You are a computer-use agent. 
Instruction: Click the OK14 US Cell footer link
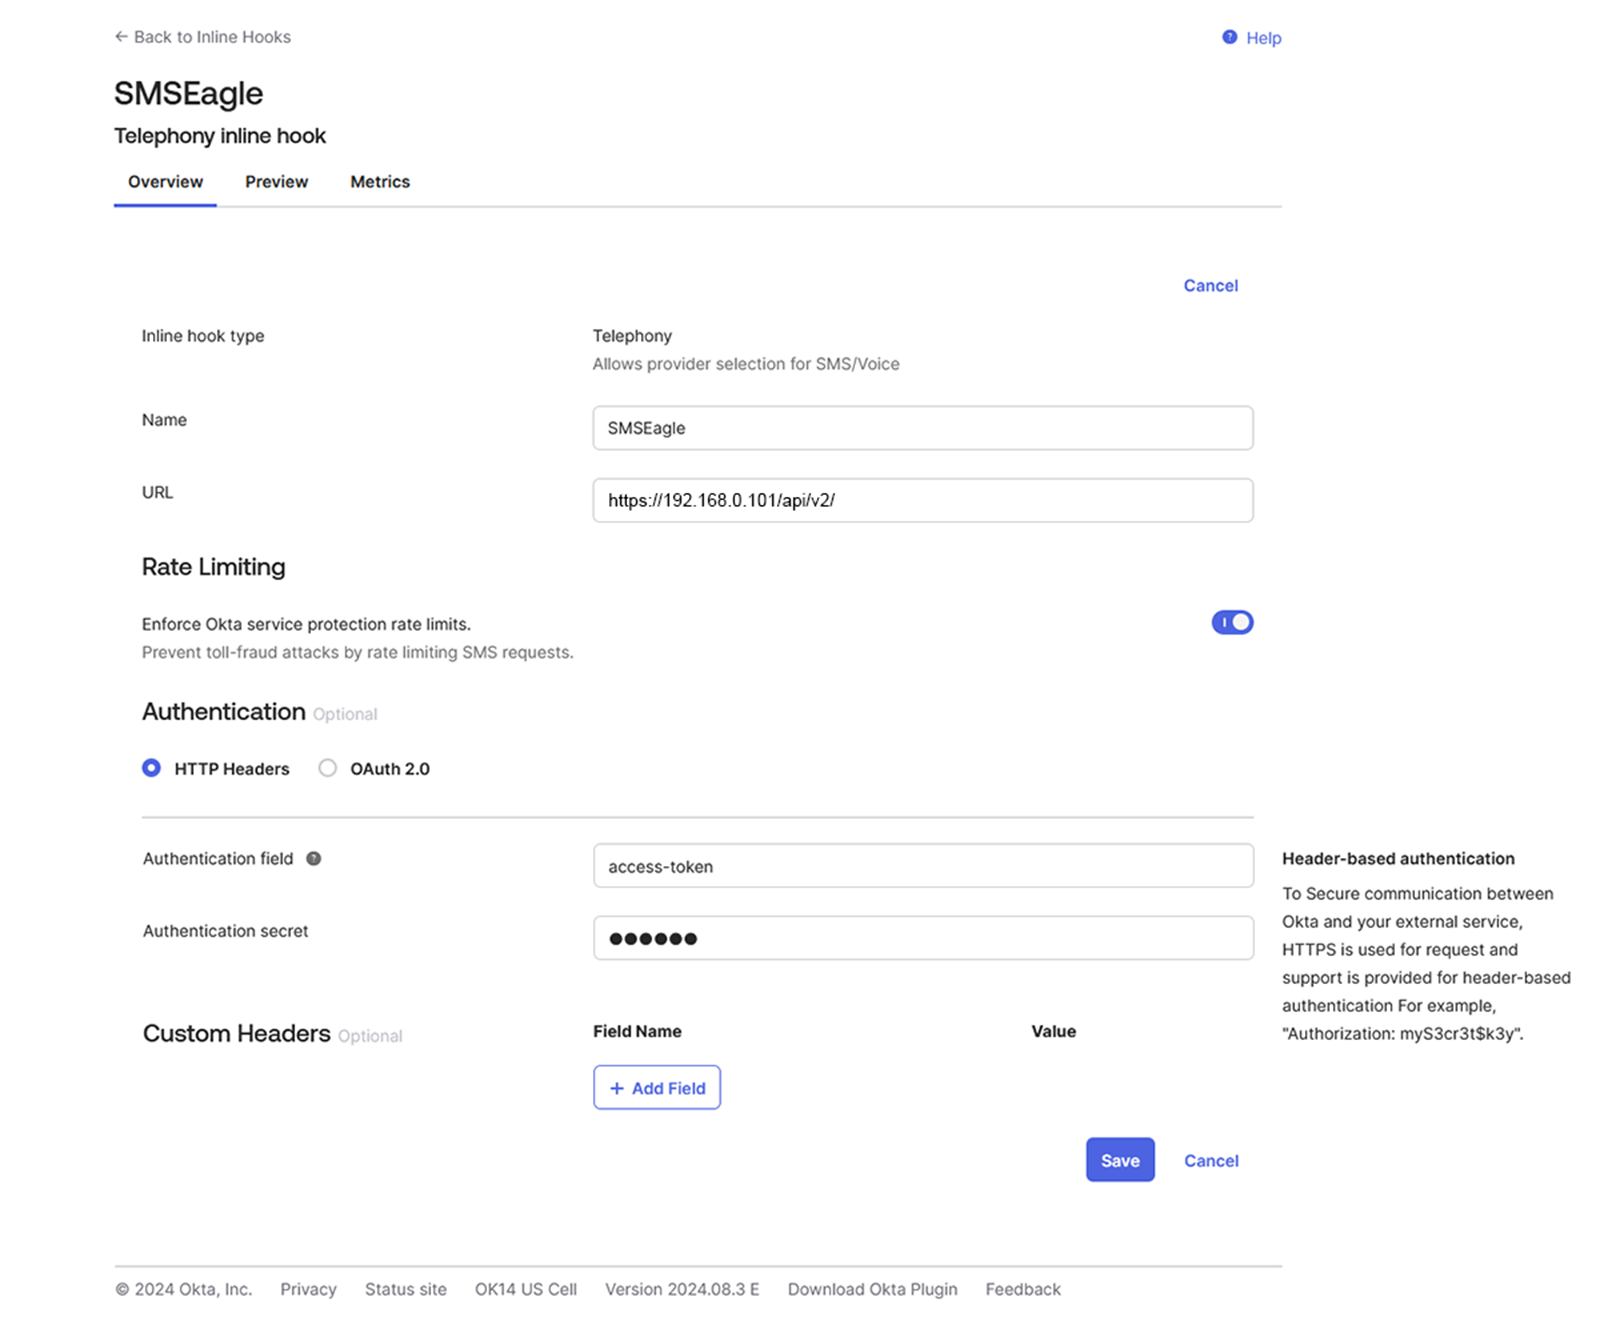click(x=525, y=1289)
